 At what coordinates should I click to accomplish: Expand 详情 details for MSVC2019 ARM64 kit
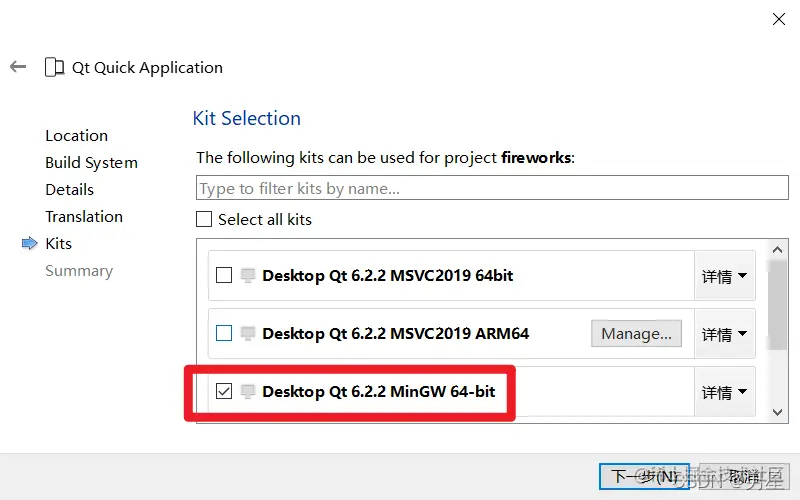tap(724, 334)
